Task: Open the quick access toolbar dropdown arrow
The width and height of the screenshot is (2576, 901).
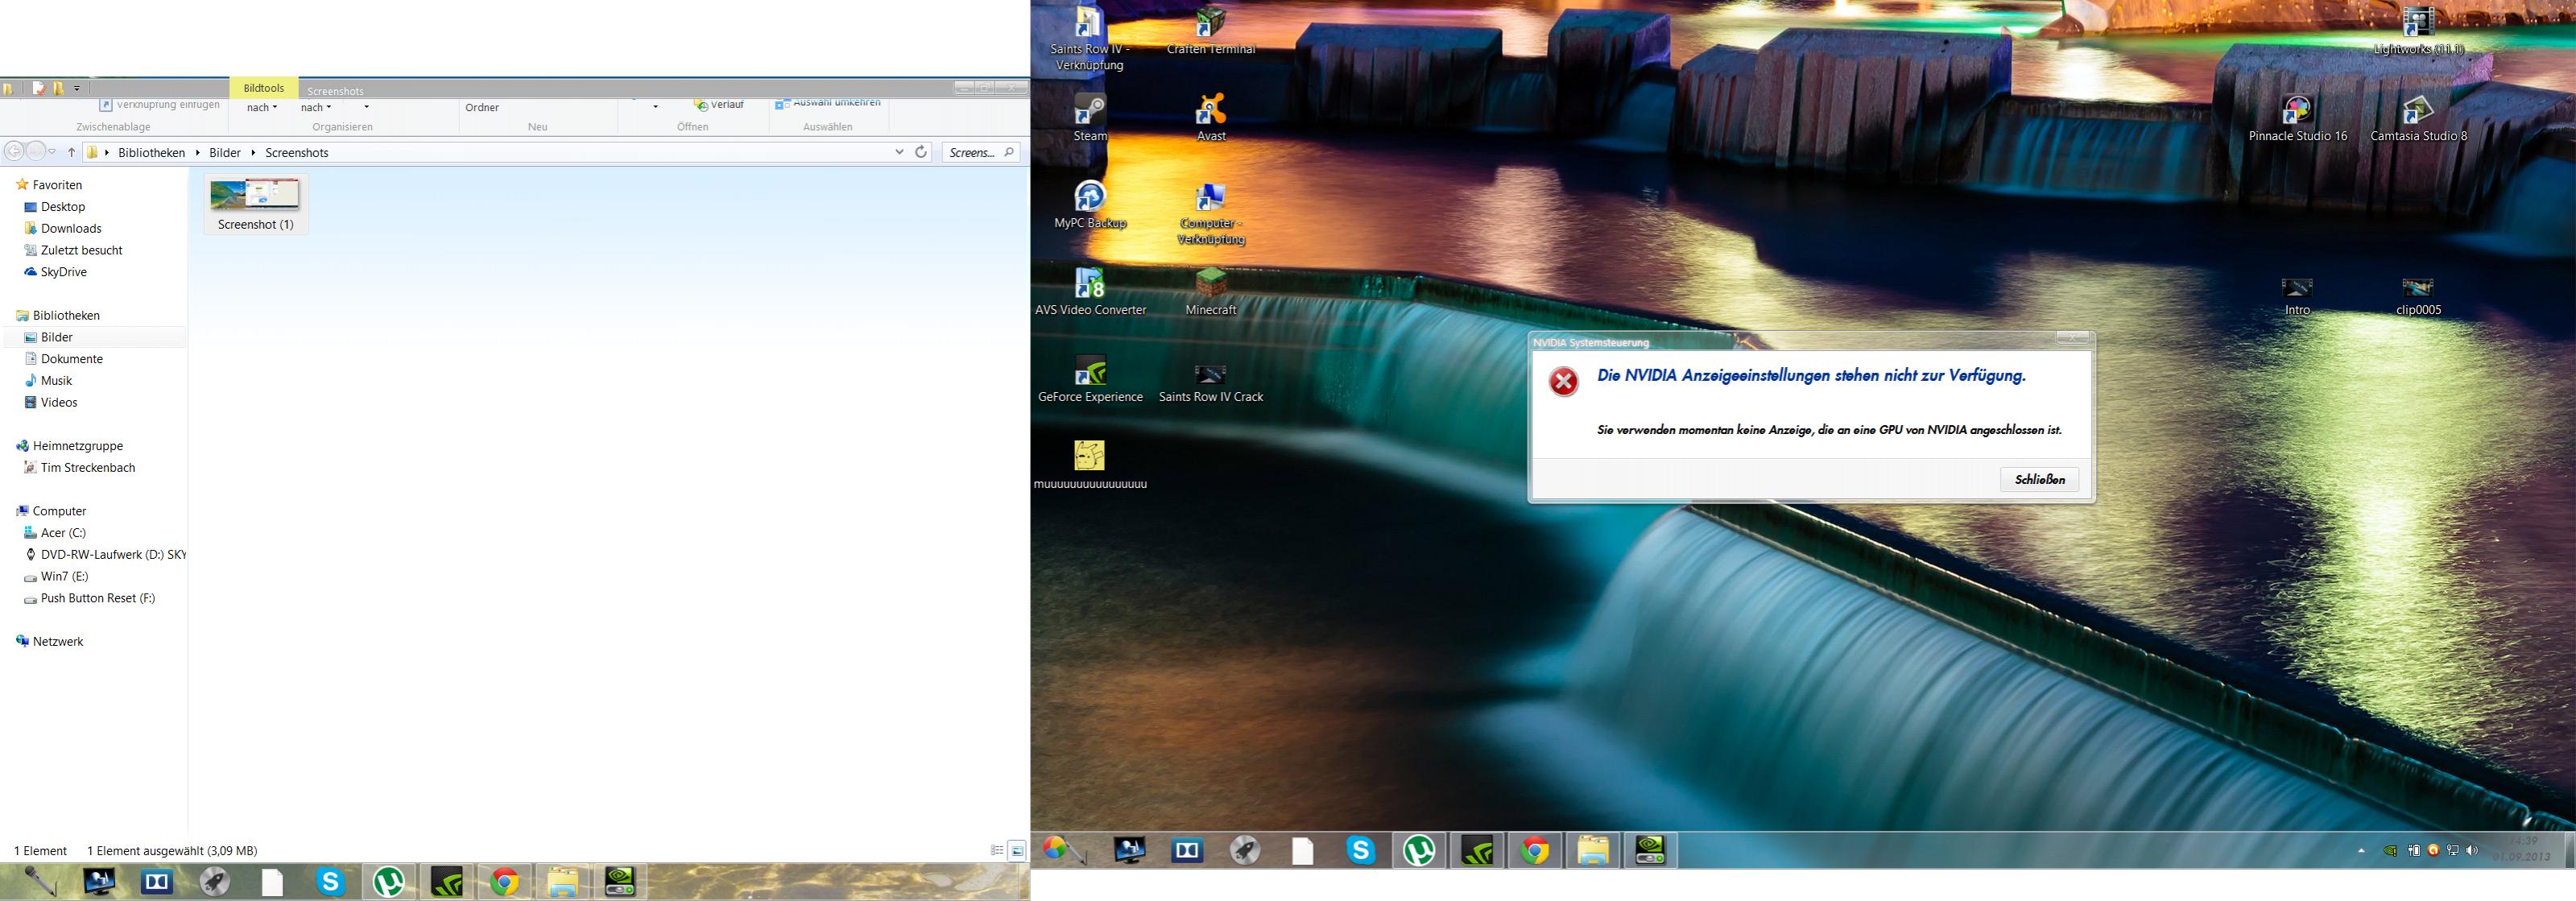Action: (x=77, y=88)
